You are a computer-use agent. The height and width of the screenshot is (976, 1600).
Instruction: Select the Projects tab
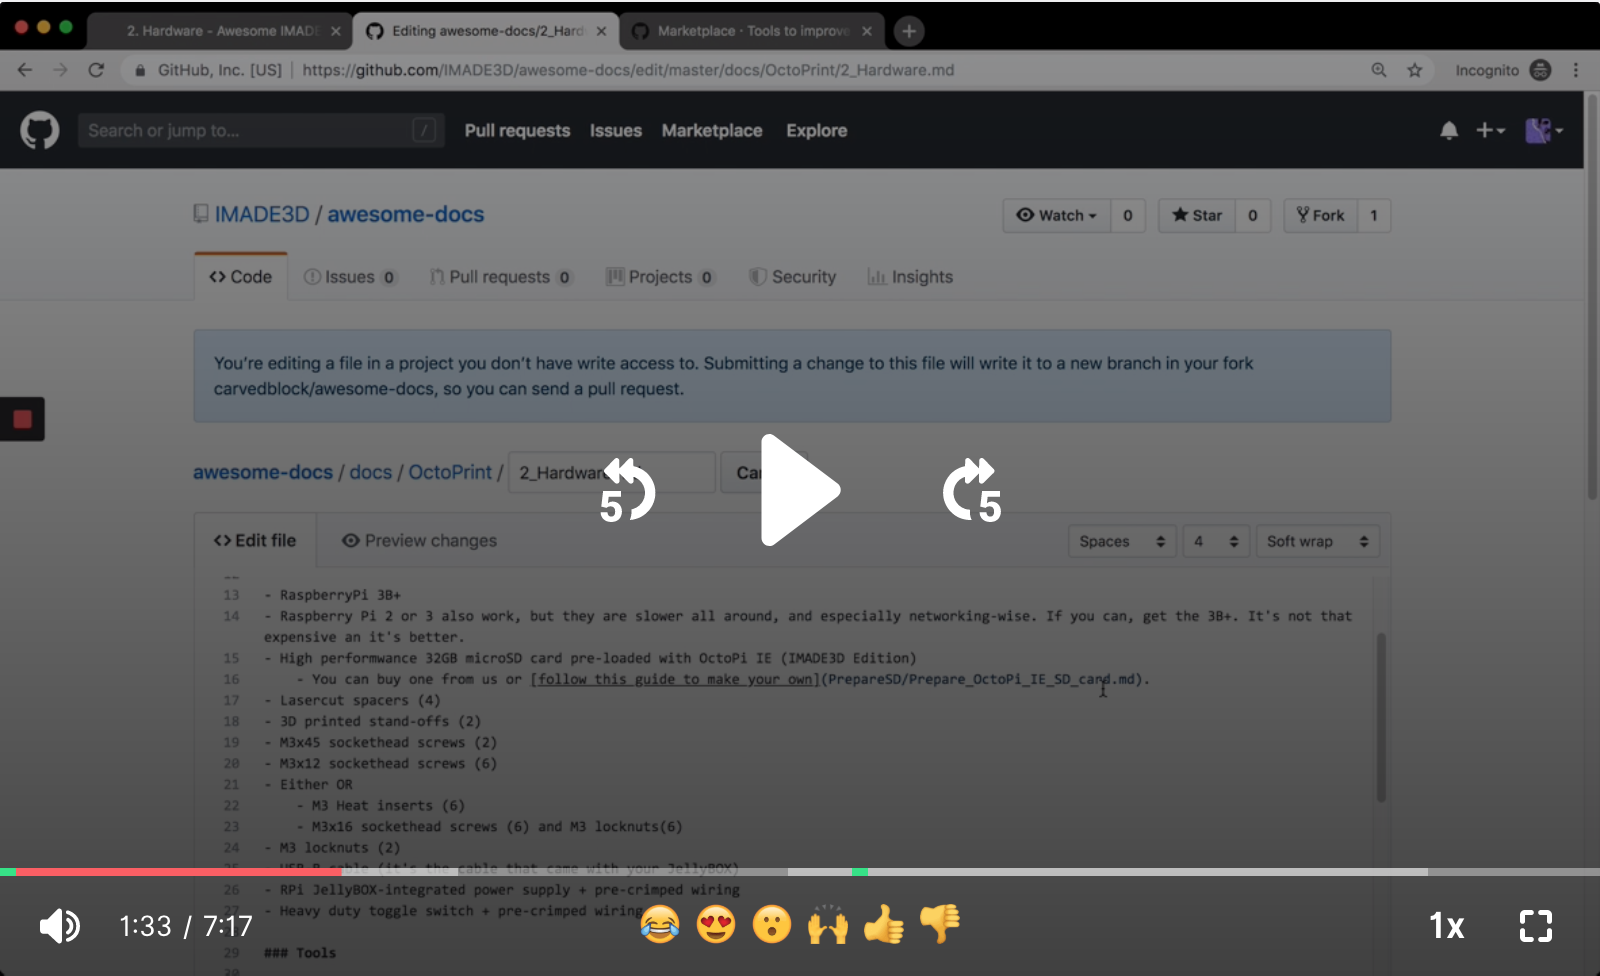coord(660,277)
